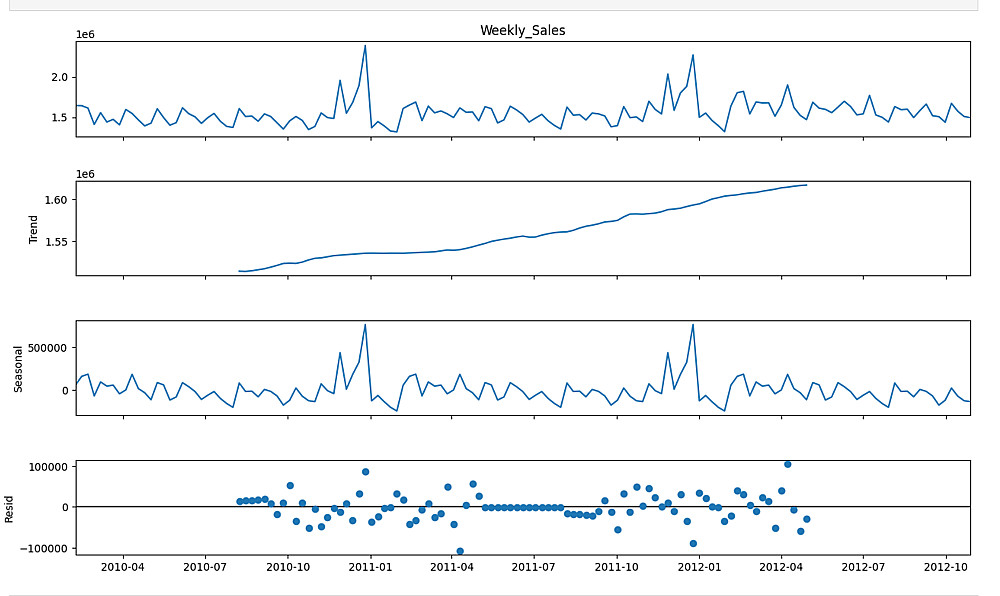
Task: Click the 2.0 tick on Weekly_Sales axis
Action: tap(60, 77)
